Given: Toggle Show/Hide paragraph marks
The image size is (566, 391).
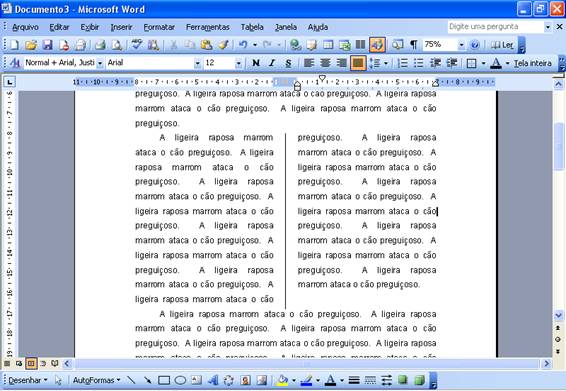Looking at the screenshot, I should tap(414, 45).
